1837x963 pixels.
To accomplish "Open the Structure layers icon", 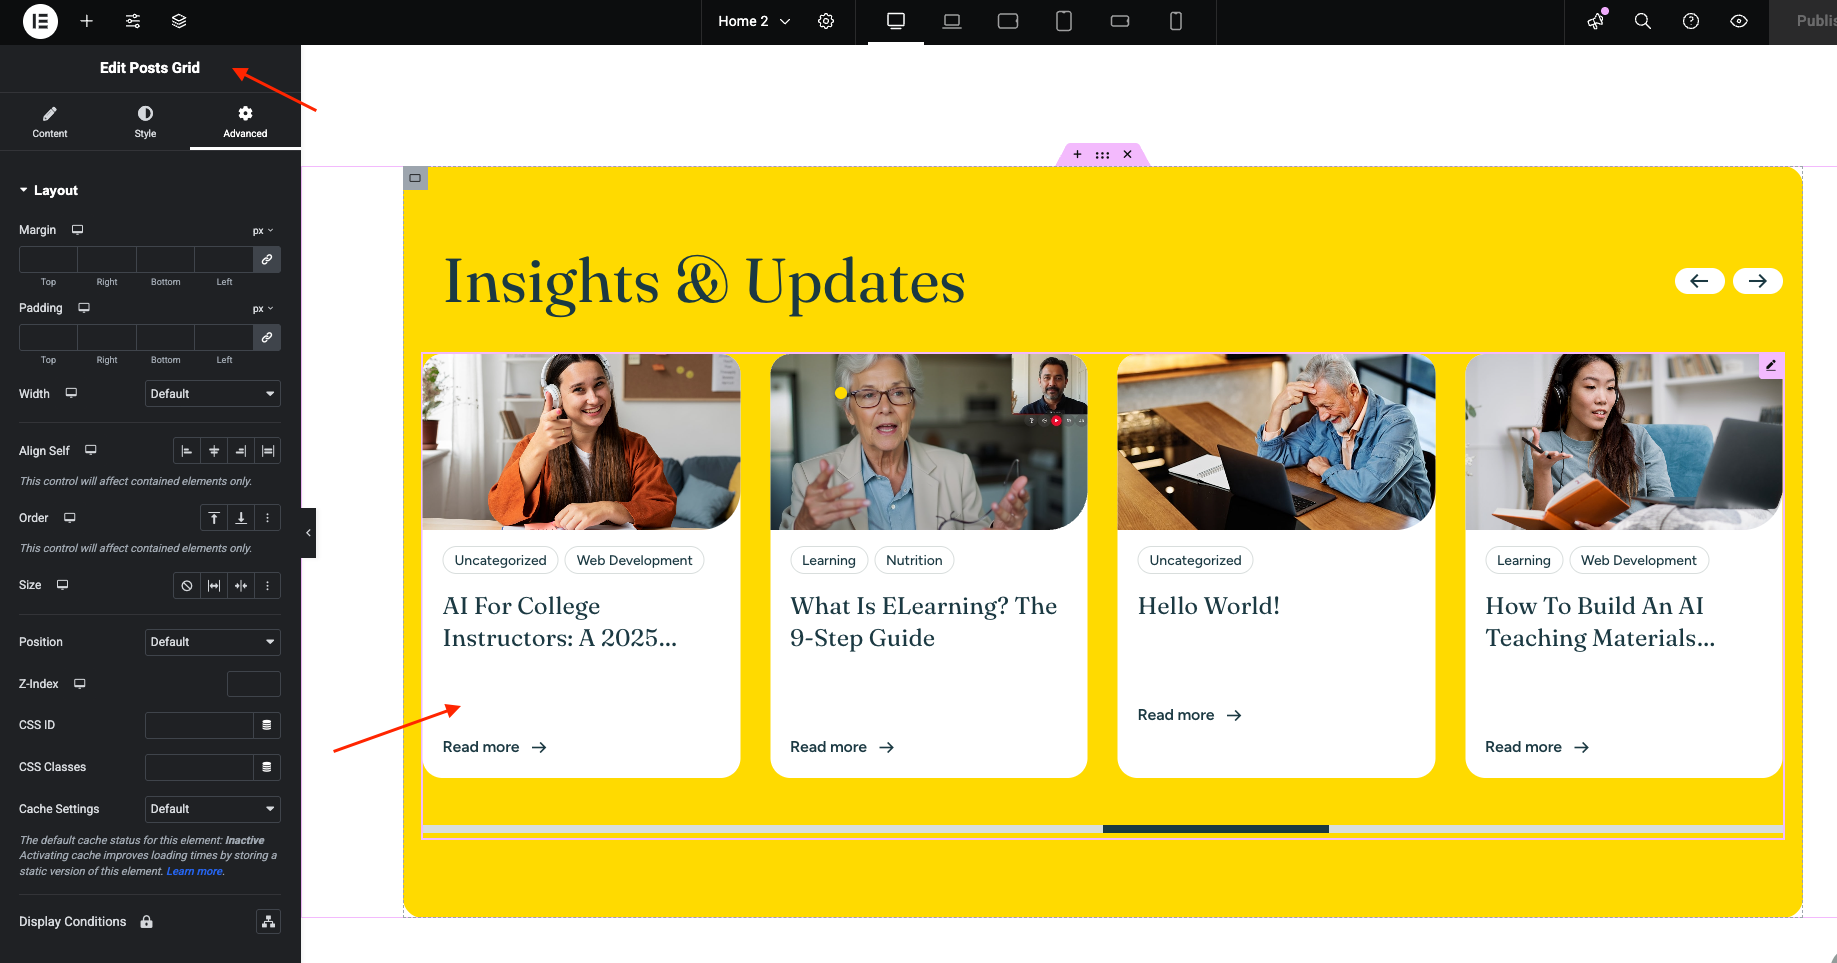I will click(179, 21).
